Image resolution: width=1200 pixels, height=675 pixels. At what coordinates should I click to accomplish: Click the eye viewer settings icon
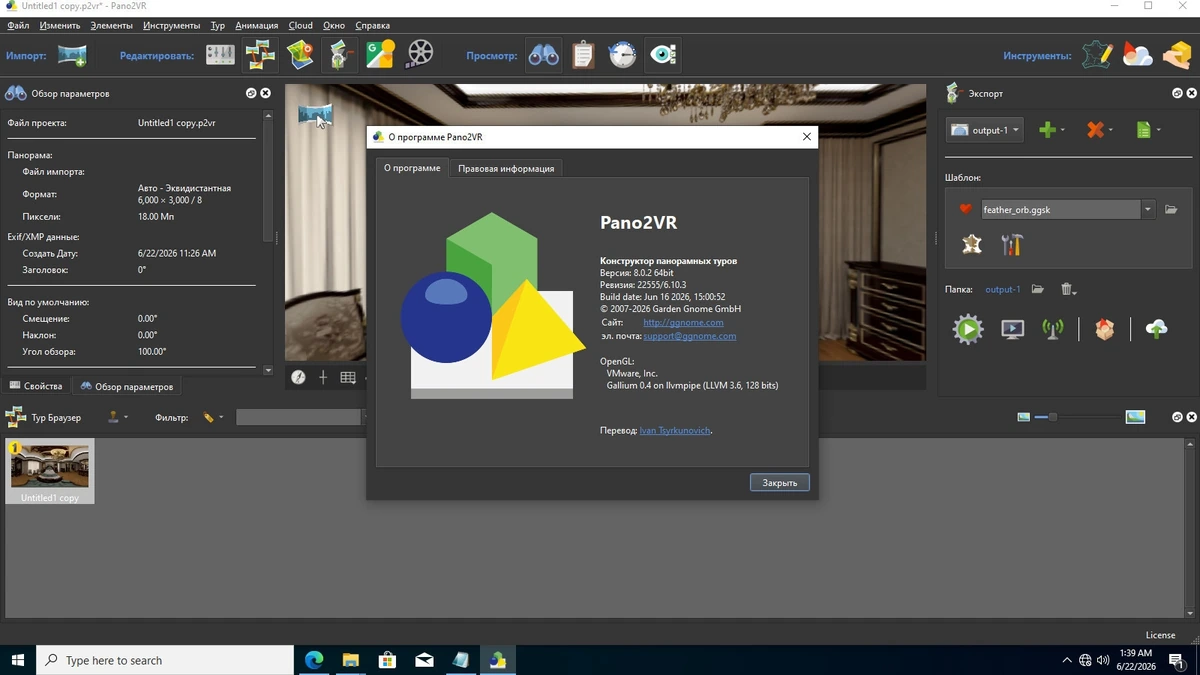[x=662, y=55]
